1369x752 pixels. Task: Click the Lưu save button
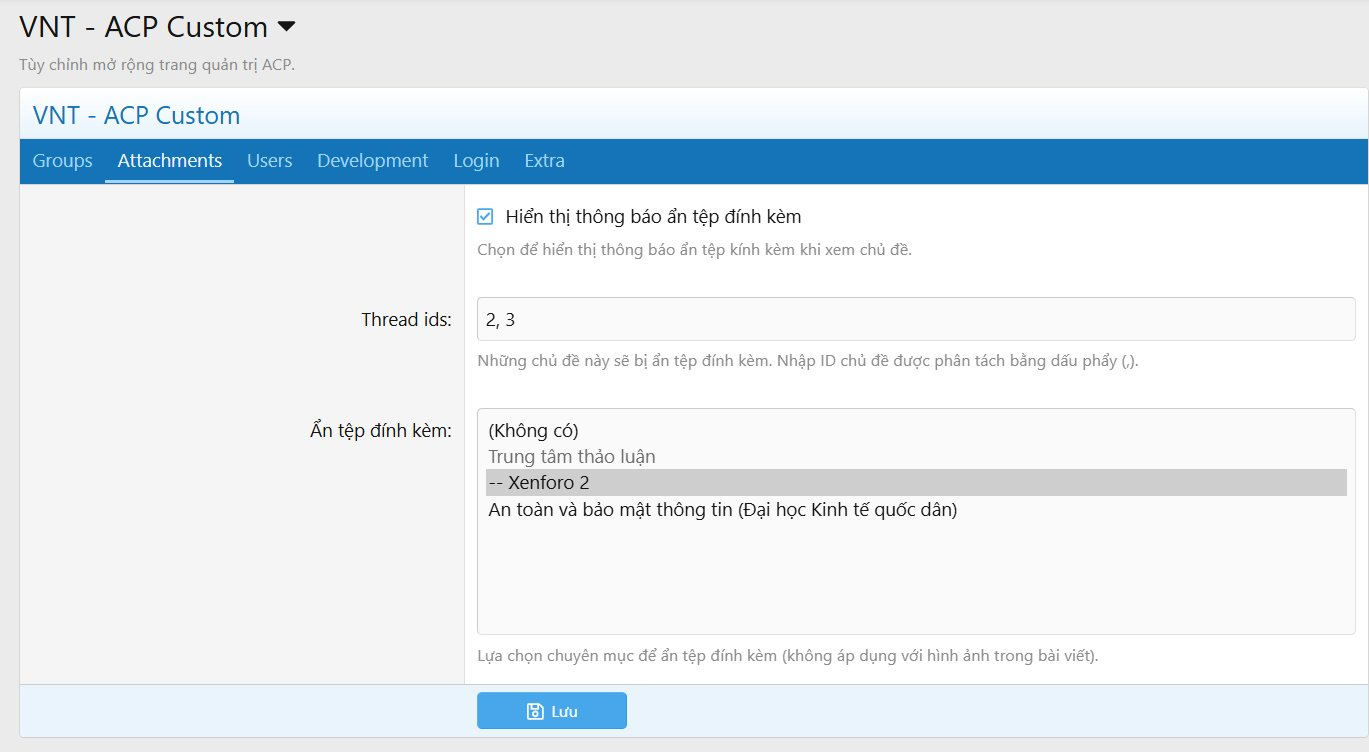552,711
